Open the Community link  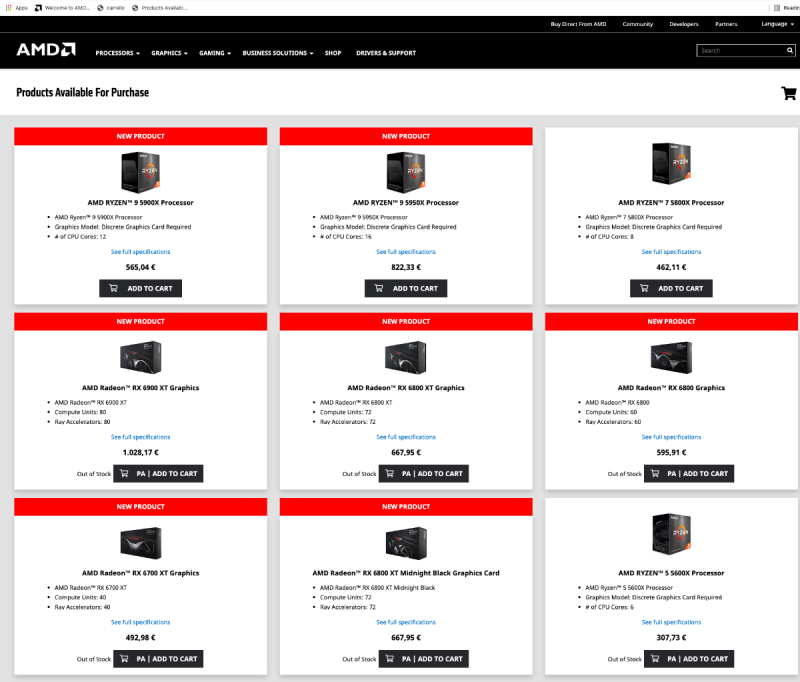[x=638, y=24]
